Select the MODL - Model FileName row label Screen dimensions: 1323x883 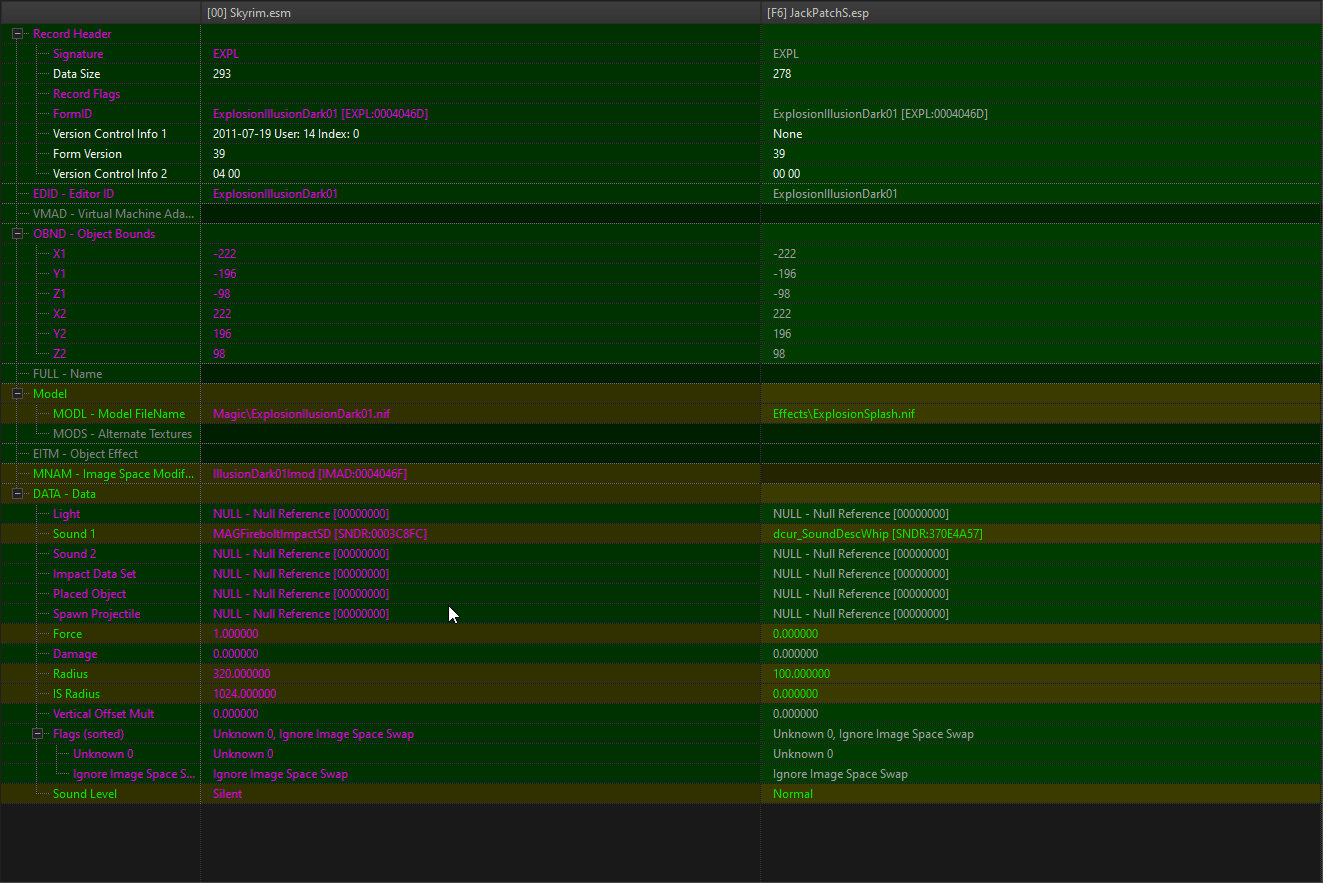click(x=119, y=414)
